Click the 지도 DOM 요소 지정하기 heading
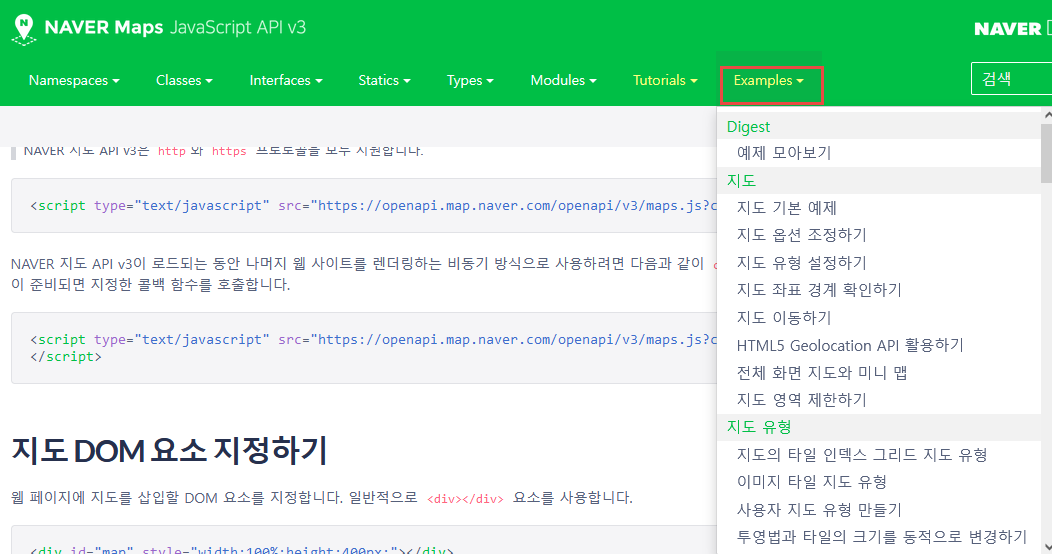The height and width of the screenshot is (554, 1052). coord(169,450)
